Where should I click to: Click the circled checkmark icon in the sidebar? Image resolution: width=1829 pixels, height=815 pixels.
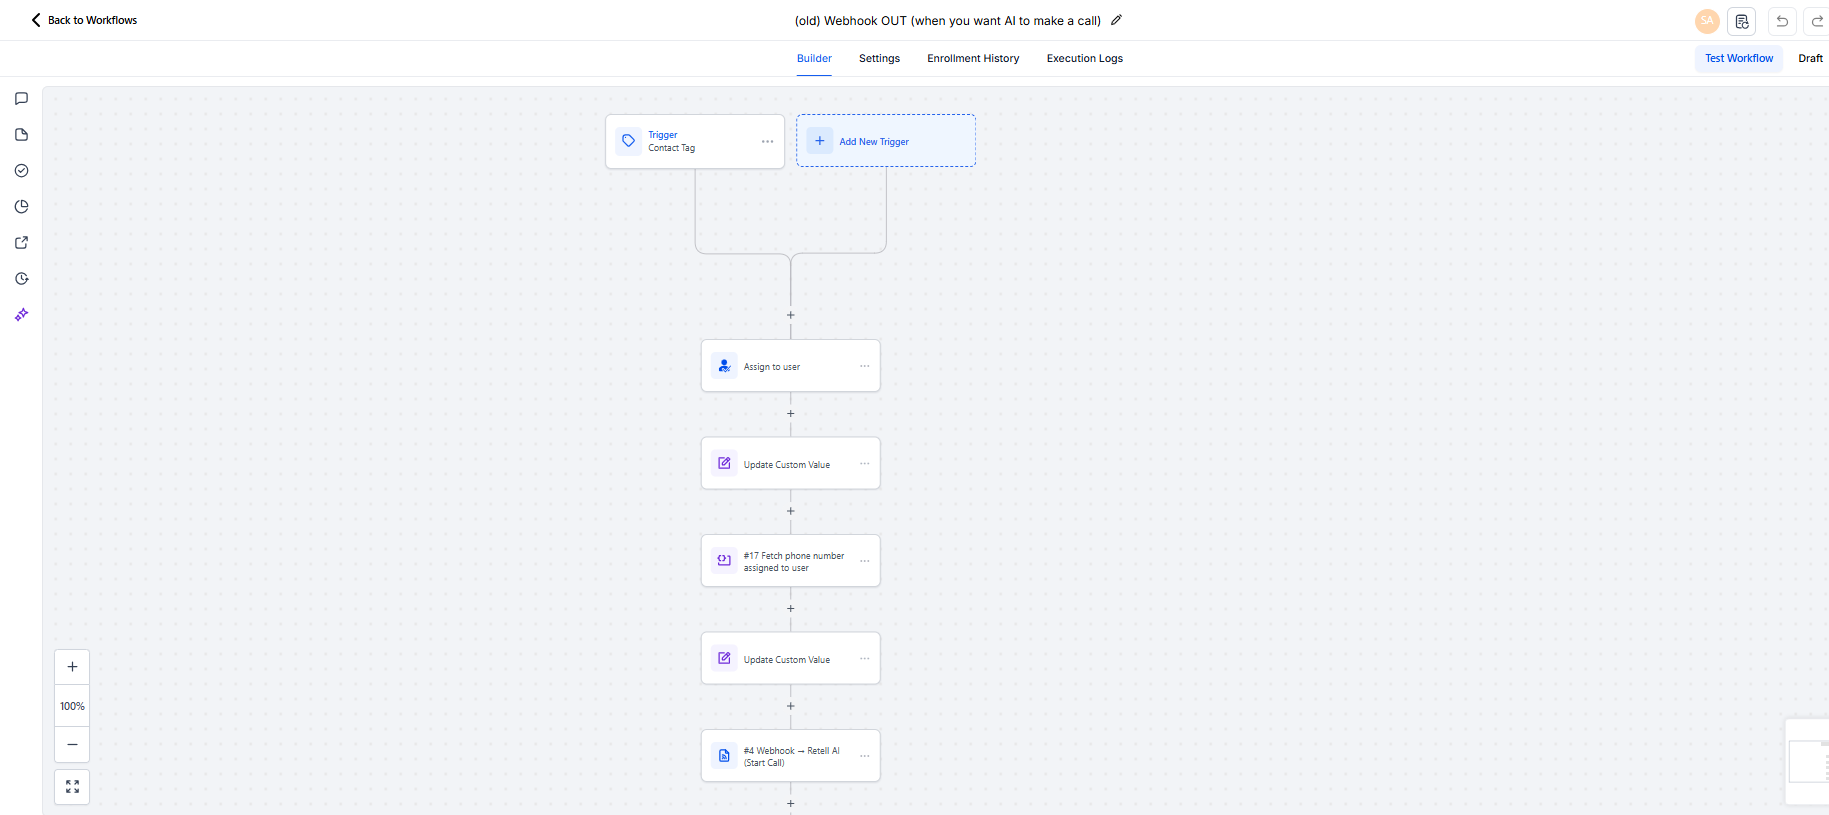tap(21, 171)
